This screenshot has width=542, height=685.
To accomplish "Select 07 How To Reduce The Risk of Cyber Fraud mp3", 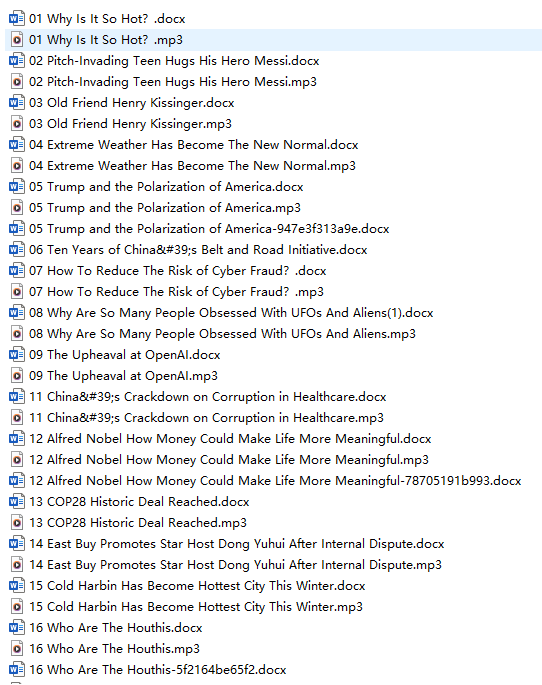I will coord(176,291).
